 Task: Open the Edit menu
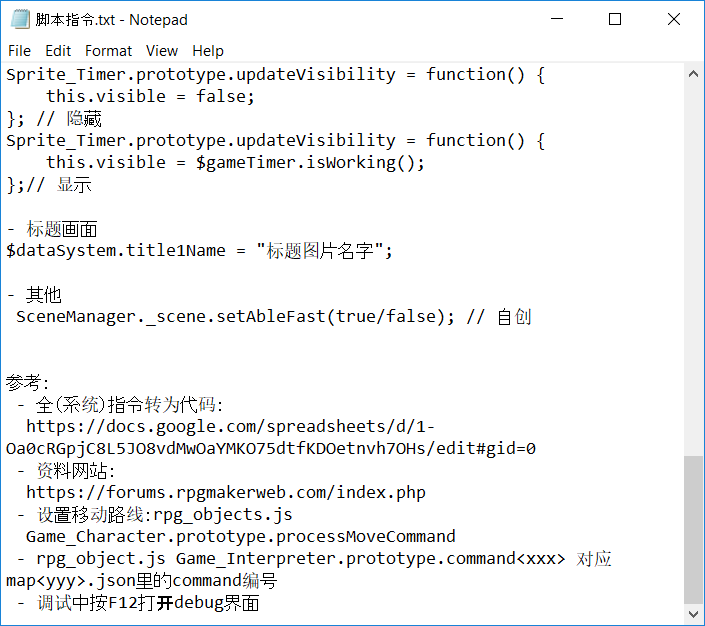click(x=58, y=51)
